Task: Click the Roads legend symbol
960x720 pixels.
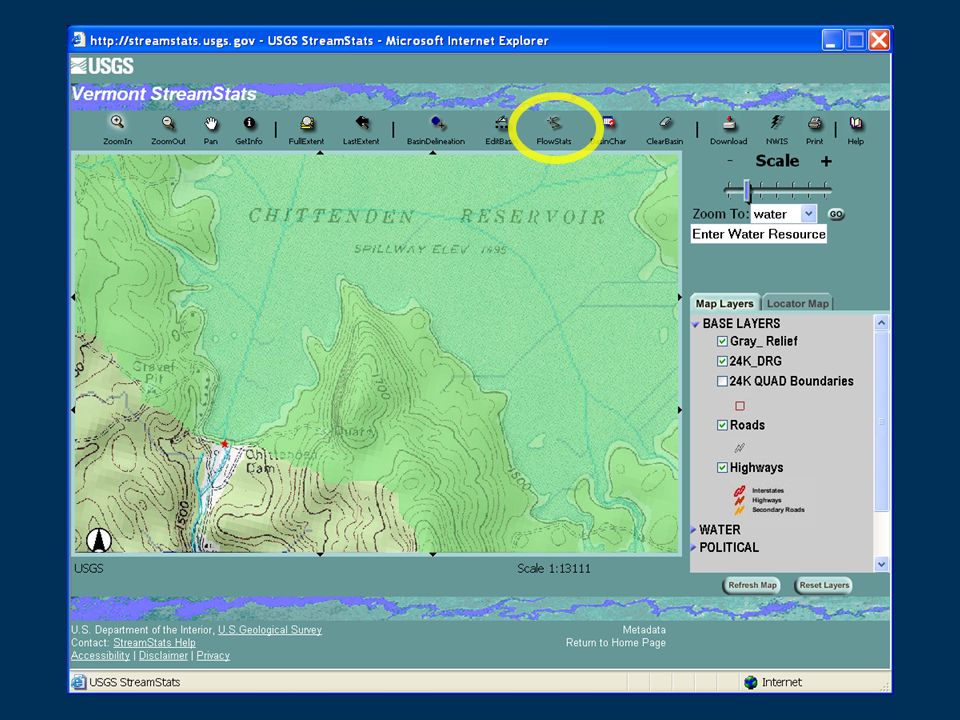Action: (x=740, y=448)
